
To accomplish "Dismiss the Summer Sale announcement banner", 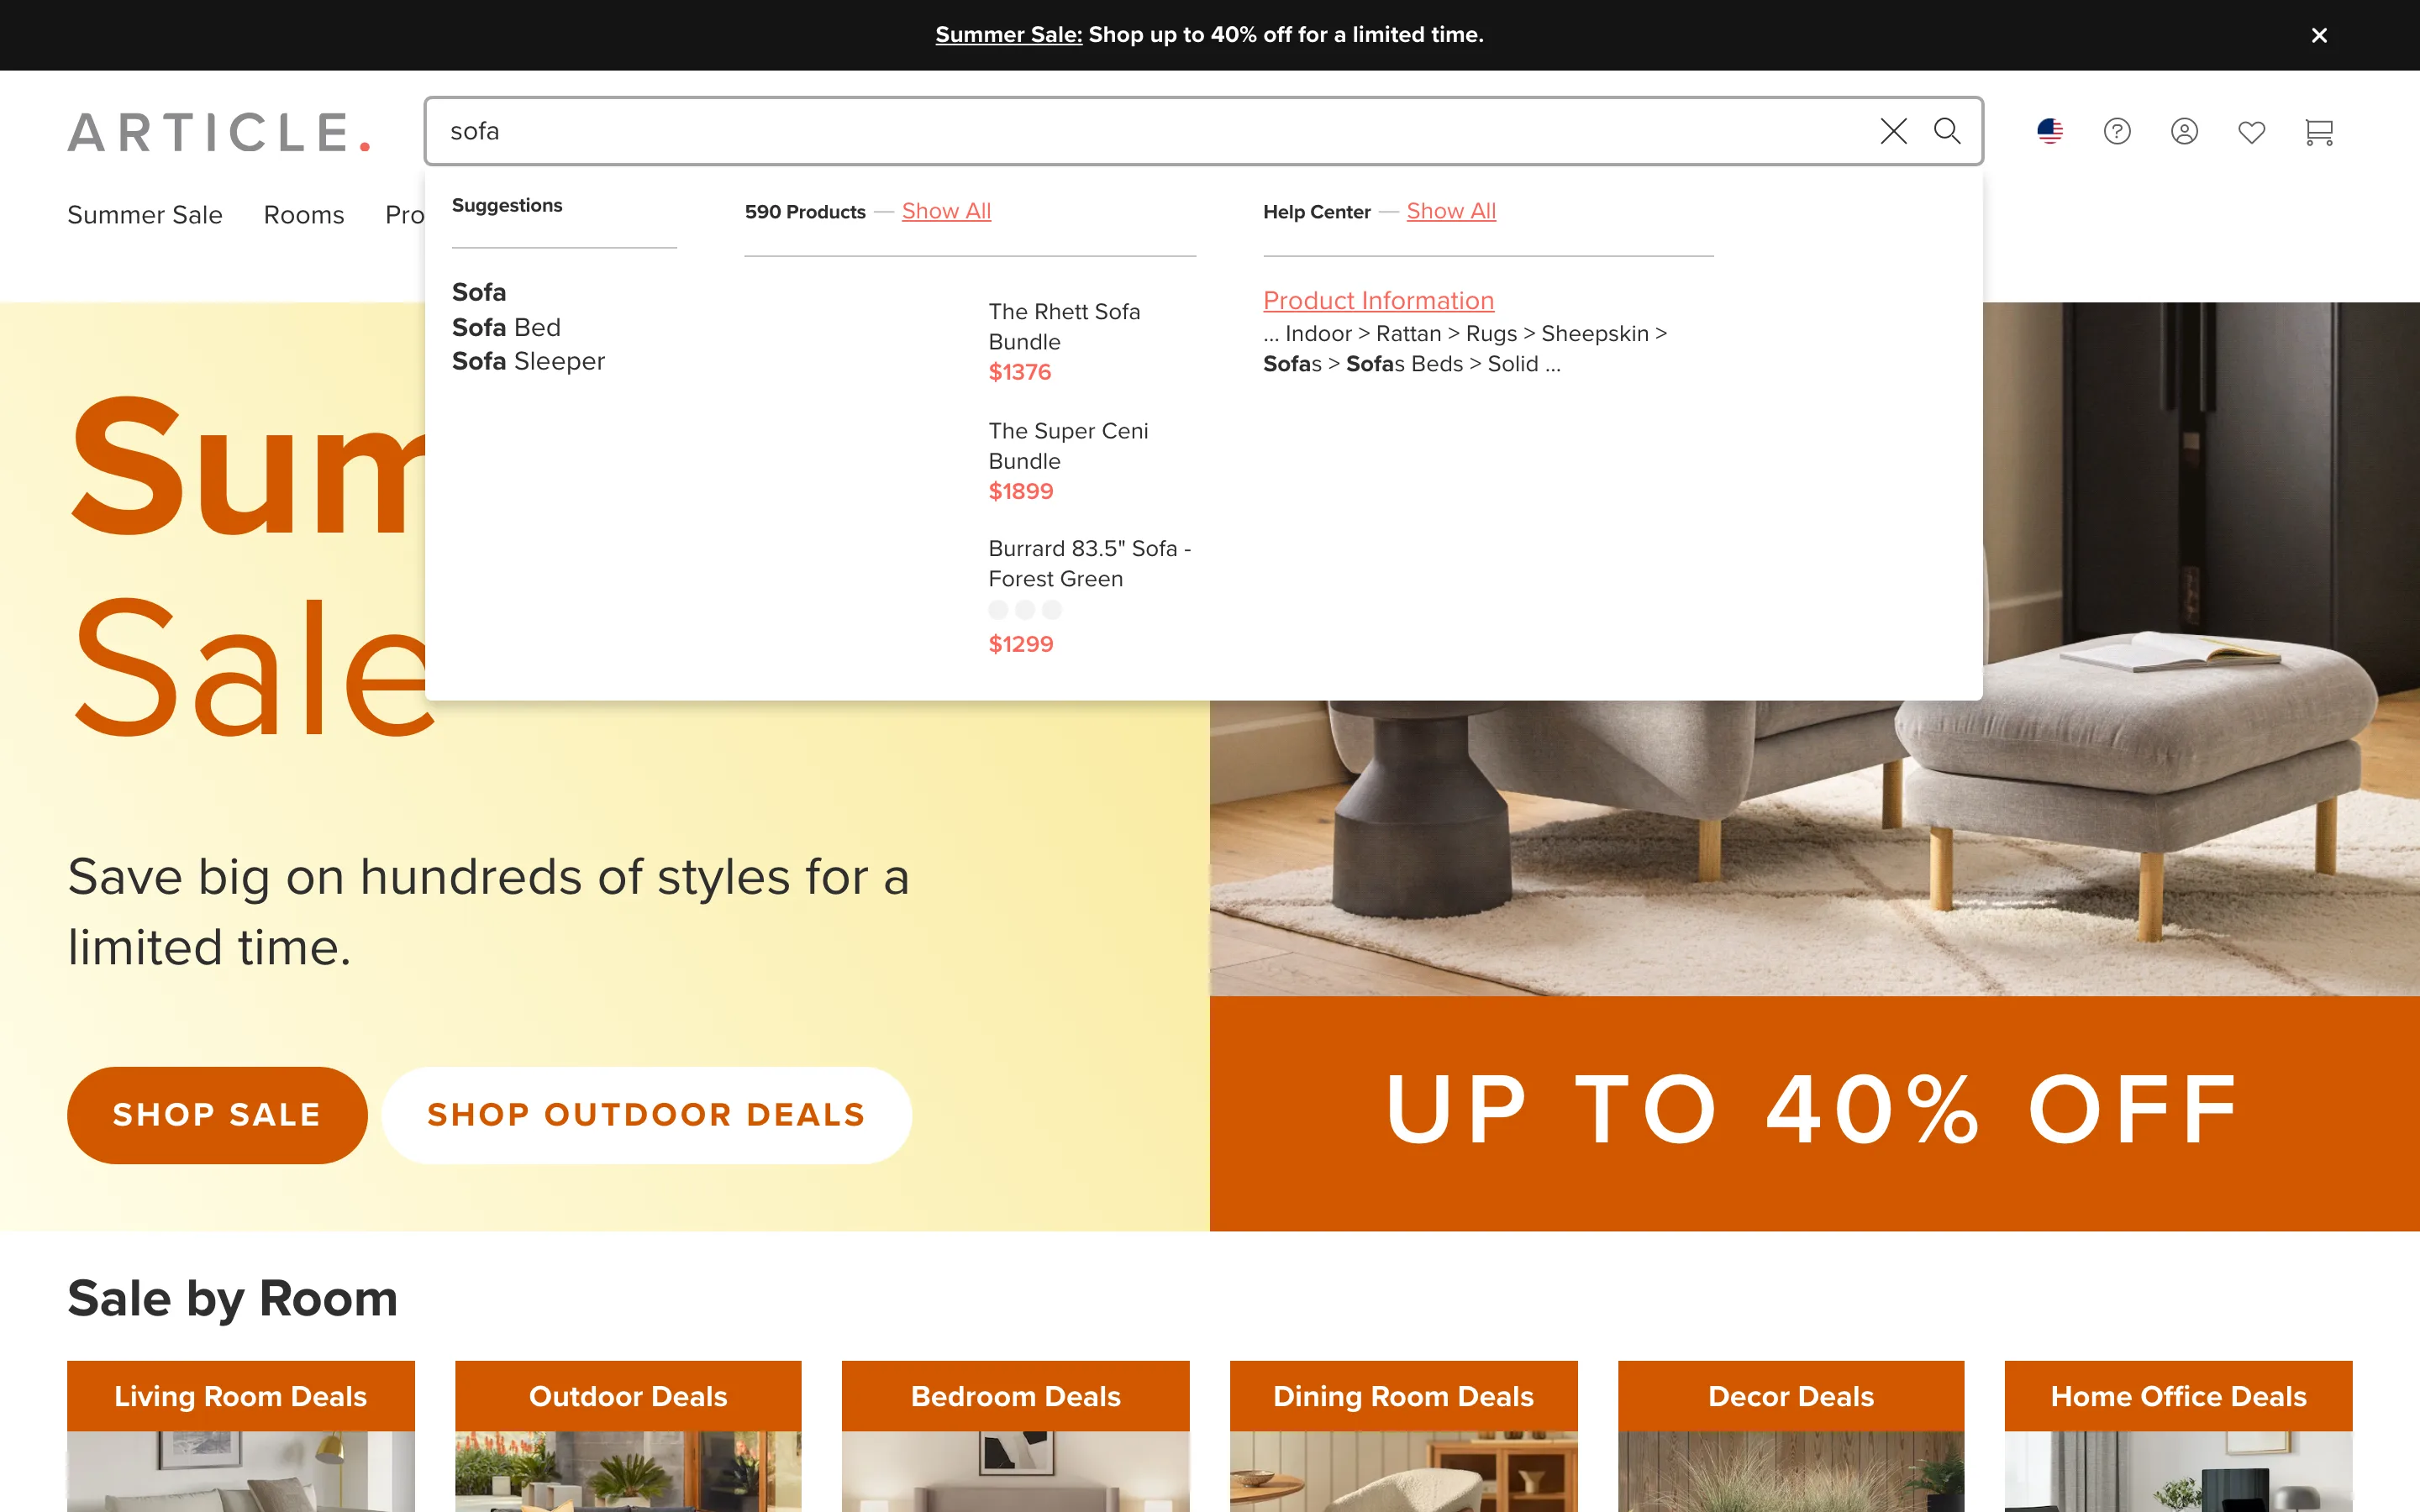I will pos(2319,35).
